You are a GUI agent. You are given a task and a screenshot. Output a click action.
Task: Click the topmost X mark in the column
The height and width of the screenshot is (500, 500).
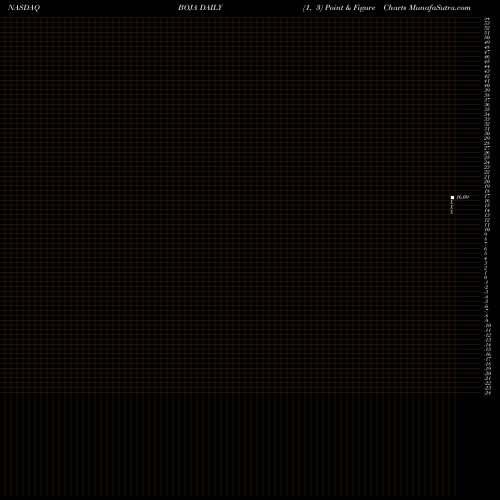click(452, 202)
